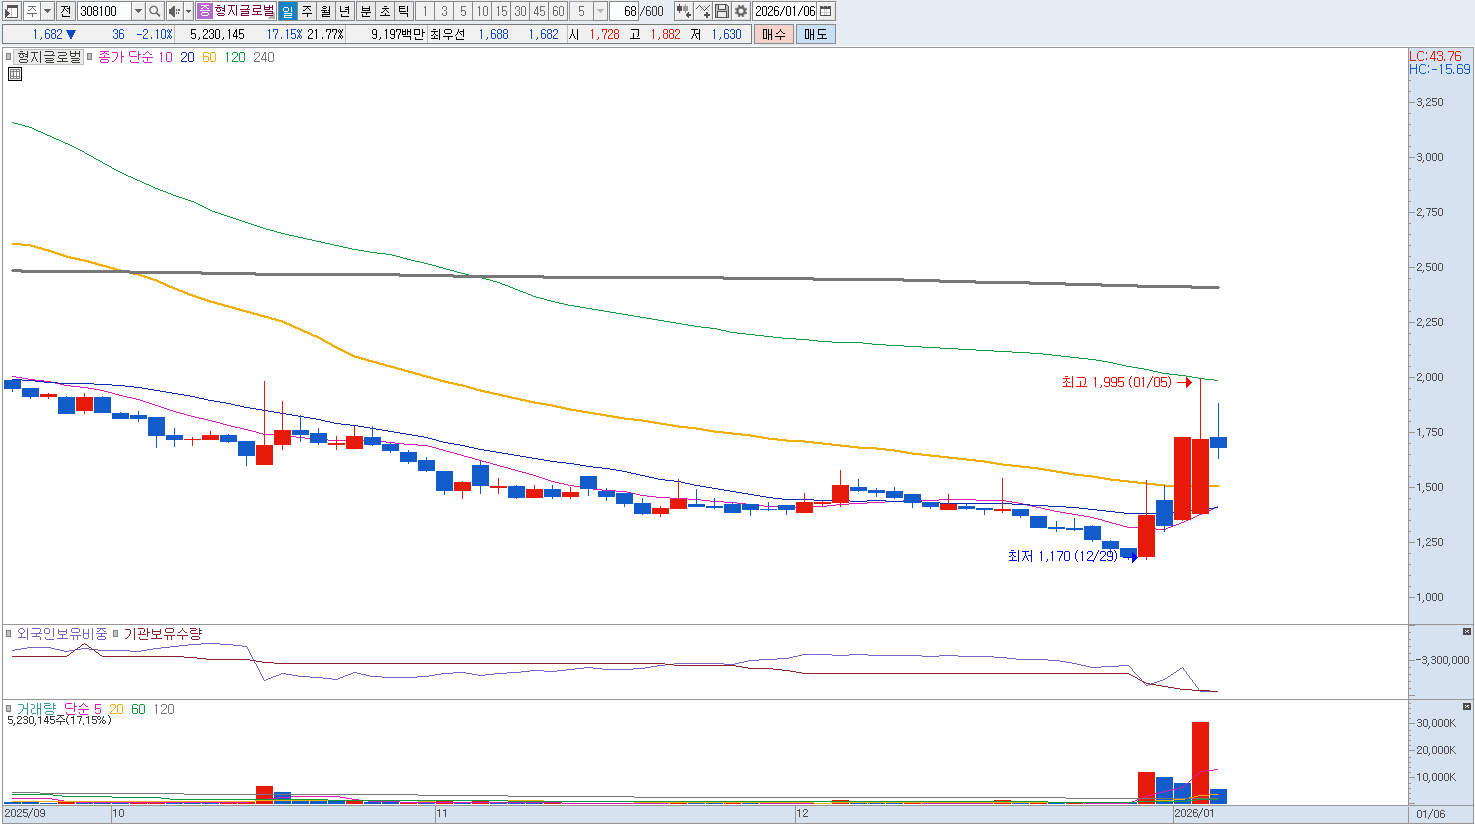Toggle the 거래량 volume indicator marker
The height and width of the screenshot is (824, 1475).
[9, 709]
